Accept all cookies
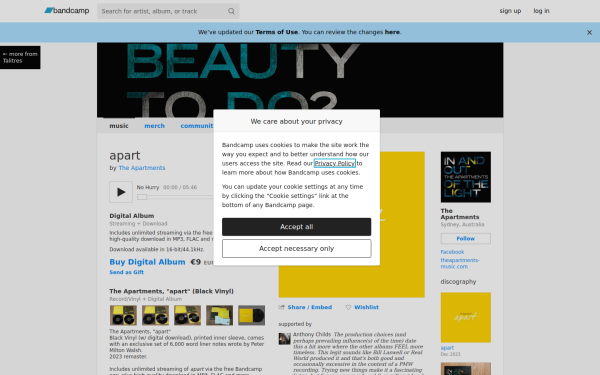 297,227
